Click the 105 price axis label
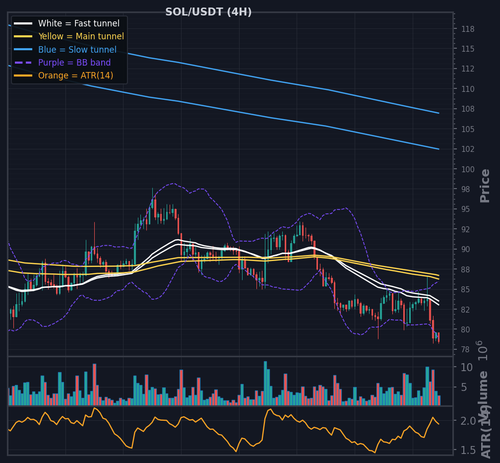The image size is (500, 463). pyautogui.click(x=468, y=129)
